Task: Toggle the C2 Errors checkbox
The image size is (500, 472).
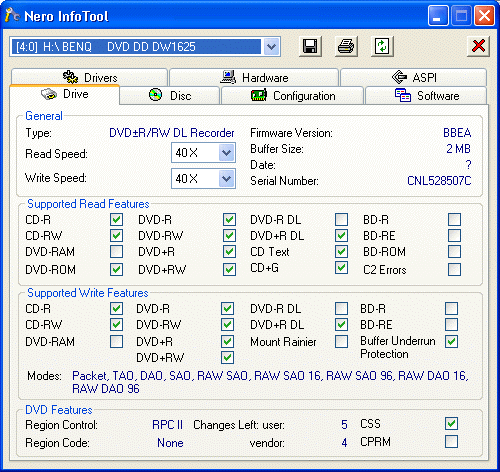Action: tap(454, 269)
